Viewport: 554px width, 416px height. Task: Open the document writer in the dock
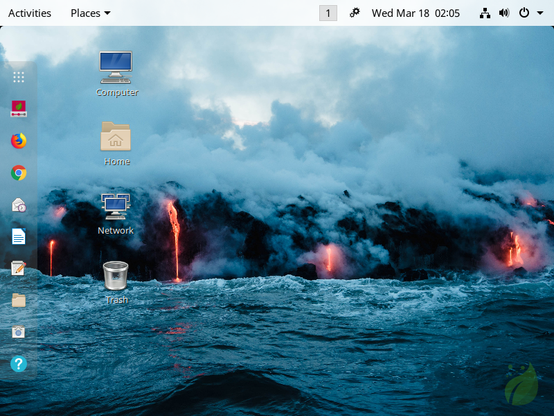pyautogui.click(x=18, y=236)
